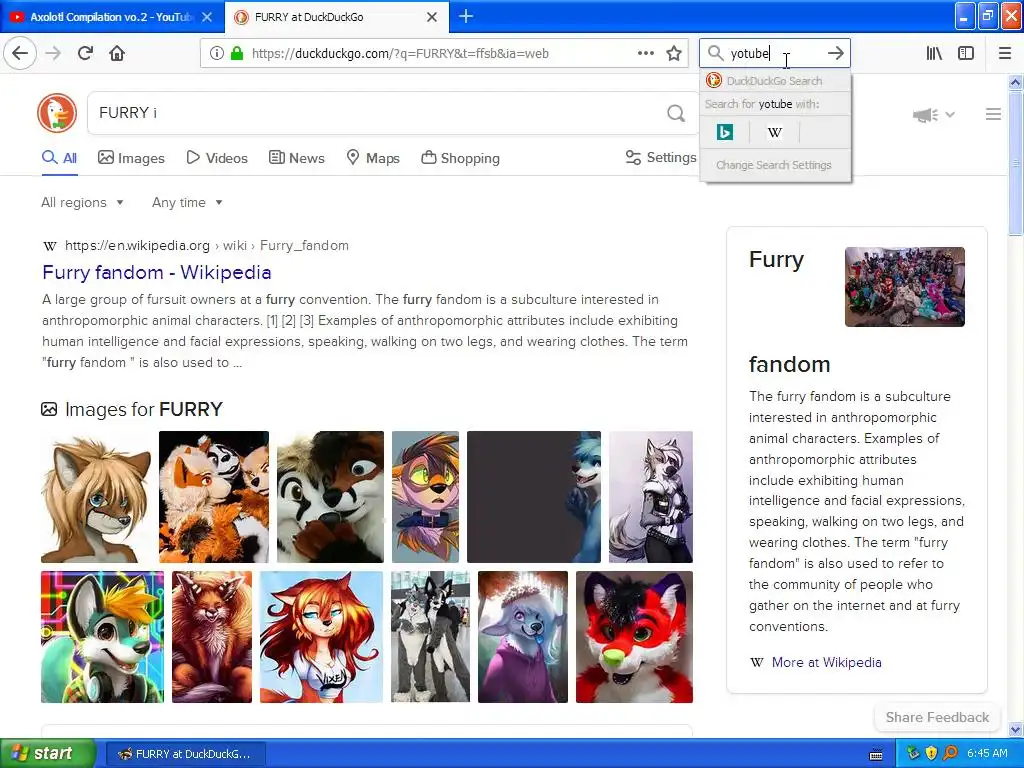Expand the All regions dropdown
This screenshot has height=768, width=1024.
pos(82,202)
